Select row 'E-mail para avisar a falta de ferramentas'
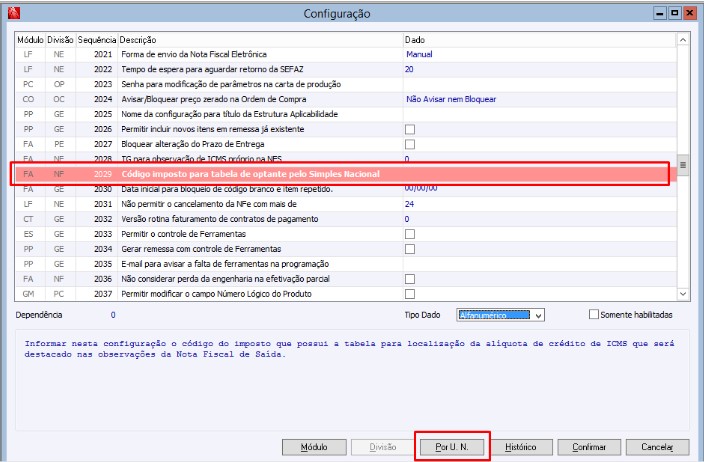 [x=346, y=264]
